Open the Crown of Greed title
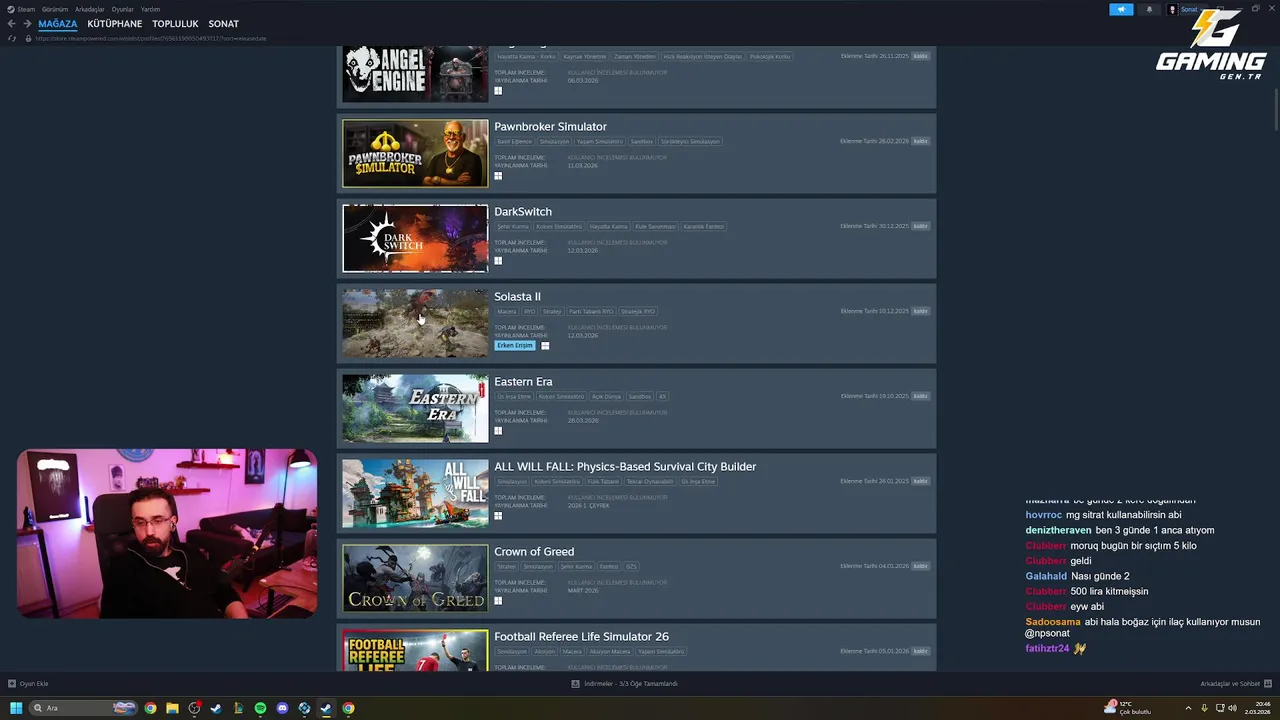This screenshot has width=1280, height=720. [x=534, y=552]
